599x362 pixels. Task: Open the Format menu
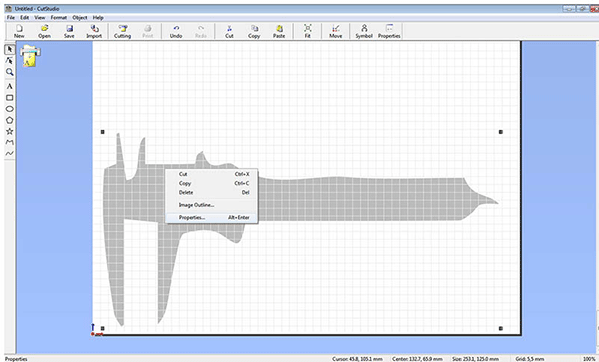[x=59, y=18]
